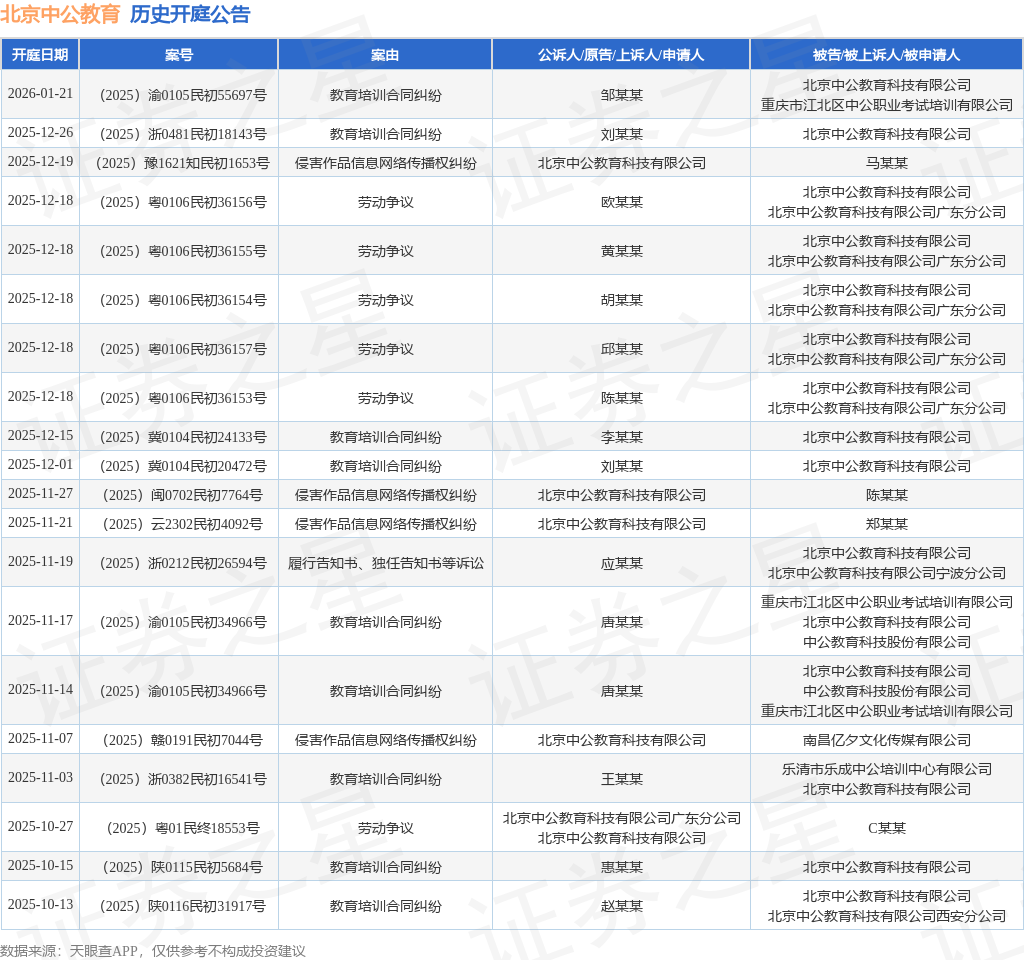Select case number (2025)赣0191民初7044号

click(x=183, y=740)
